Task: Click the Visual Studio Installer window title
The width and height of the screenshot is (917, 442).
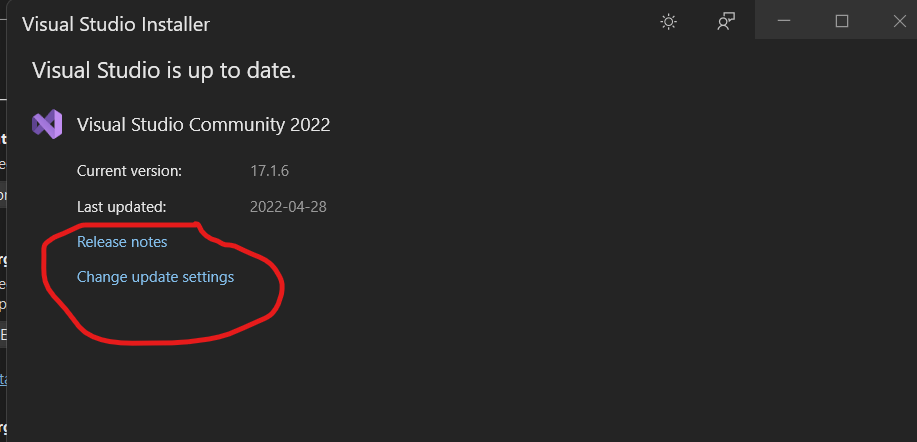Action: coord(116,24)
